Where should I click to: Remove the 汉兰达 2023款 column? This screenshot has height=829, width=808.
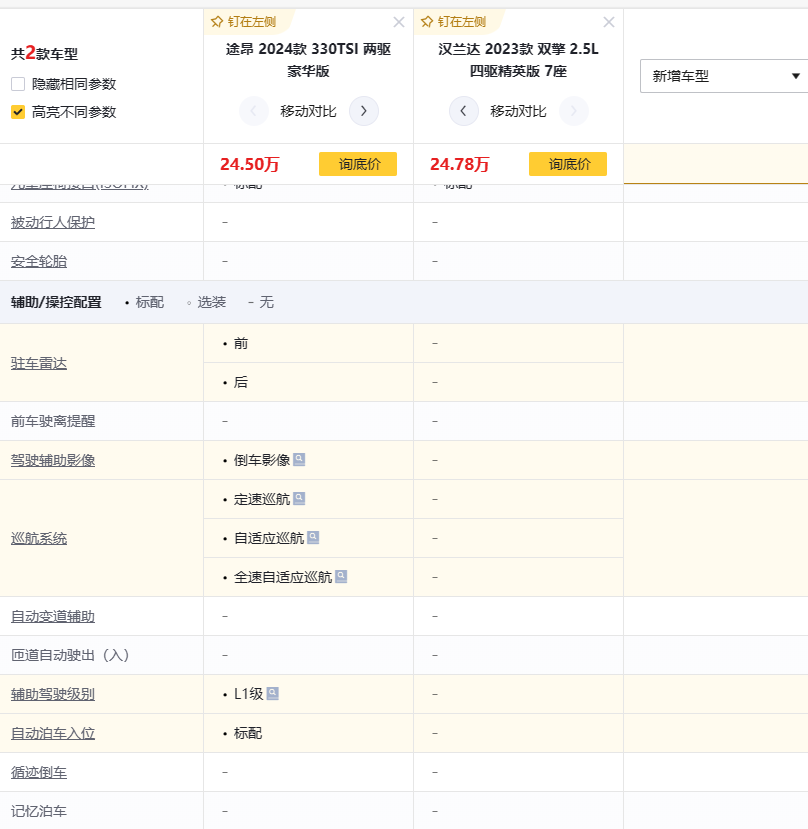[609, 22]
